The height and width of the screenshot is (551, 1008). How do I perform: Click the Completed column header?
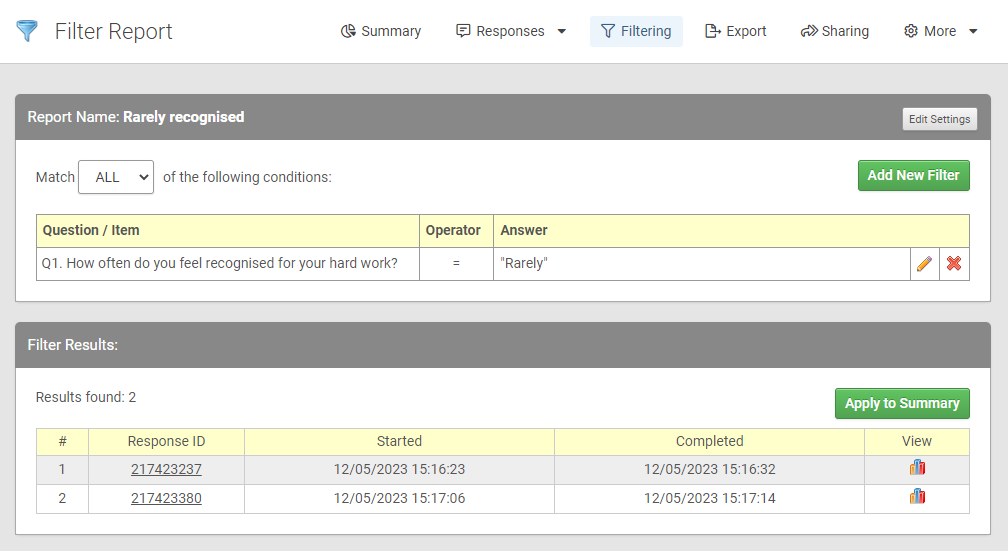709,441
